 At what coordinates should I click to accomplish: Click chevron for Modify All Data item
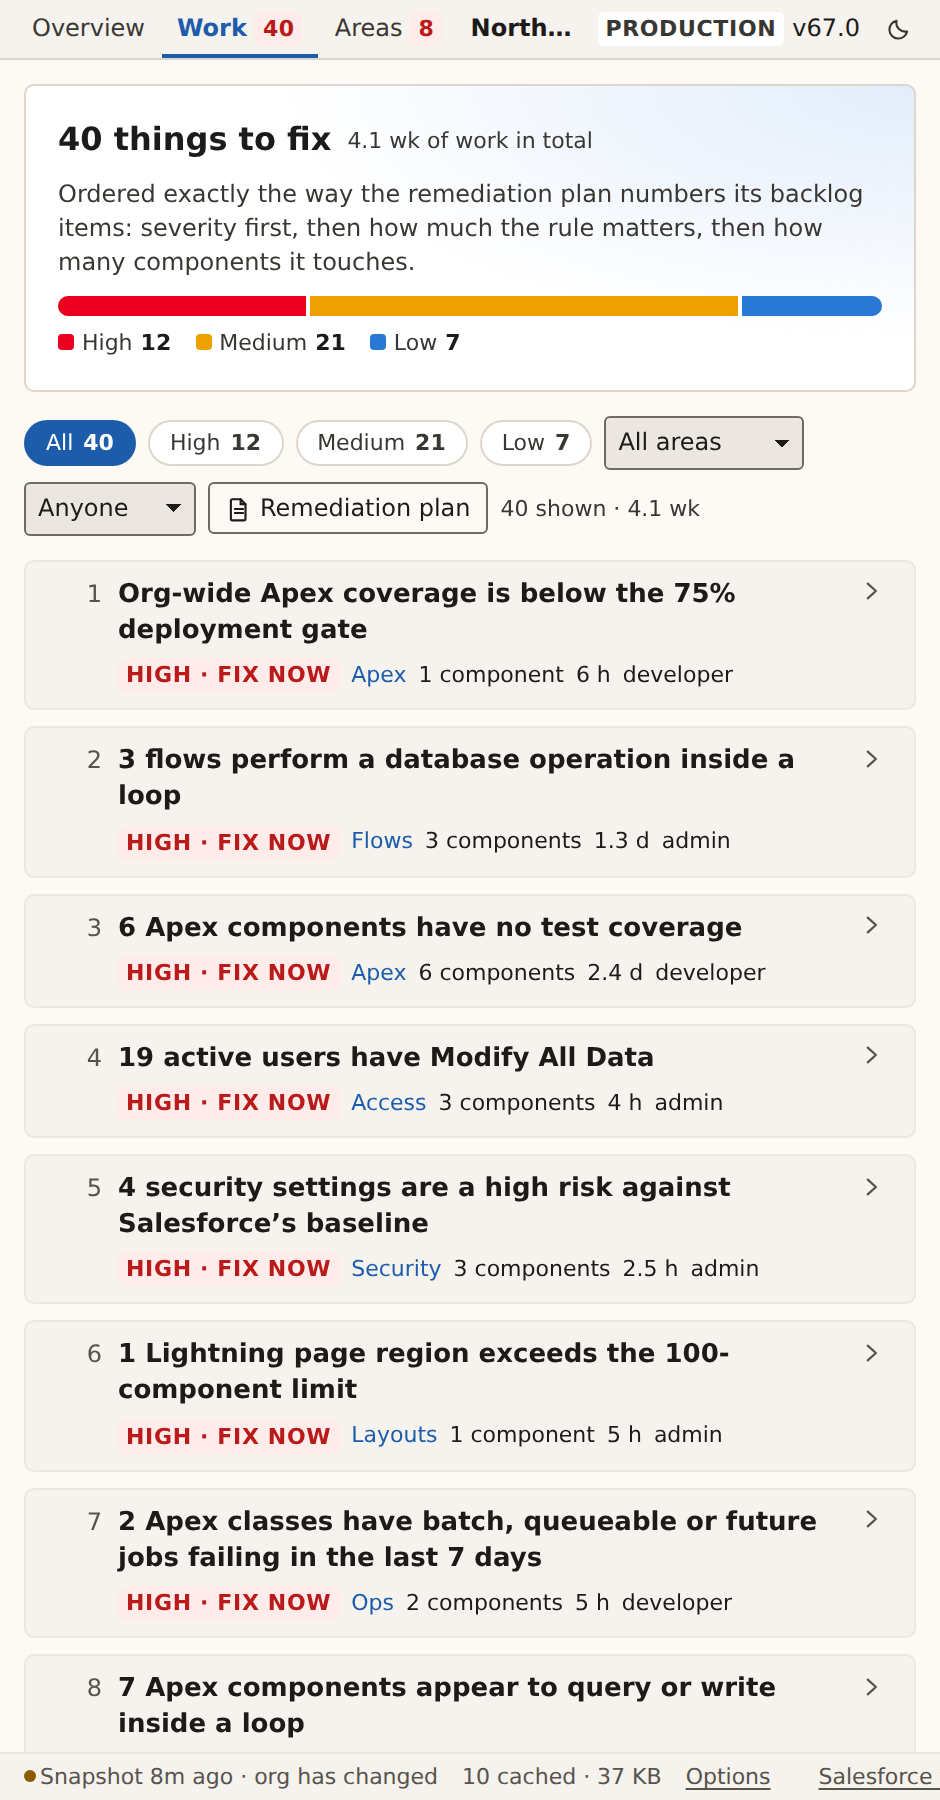coord(871,1056)
